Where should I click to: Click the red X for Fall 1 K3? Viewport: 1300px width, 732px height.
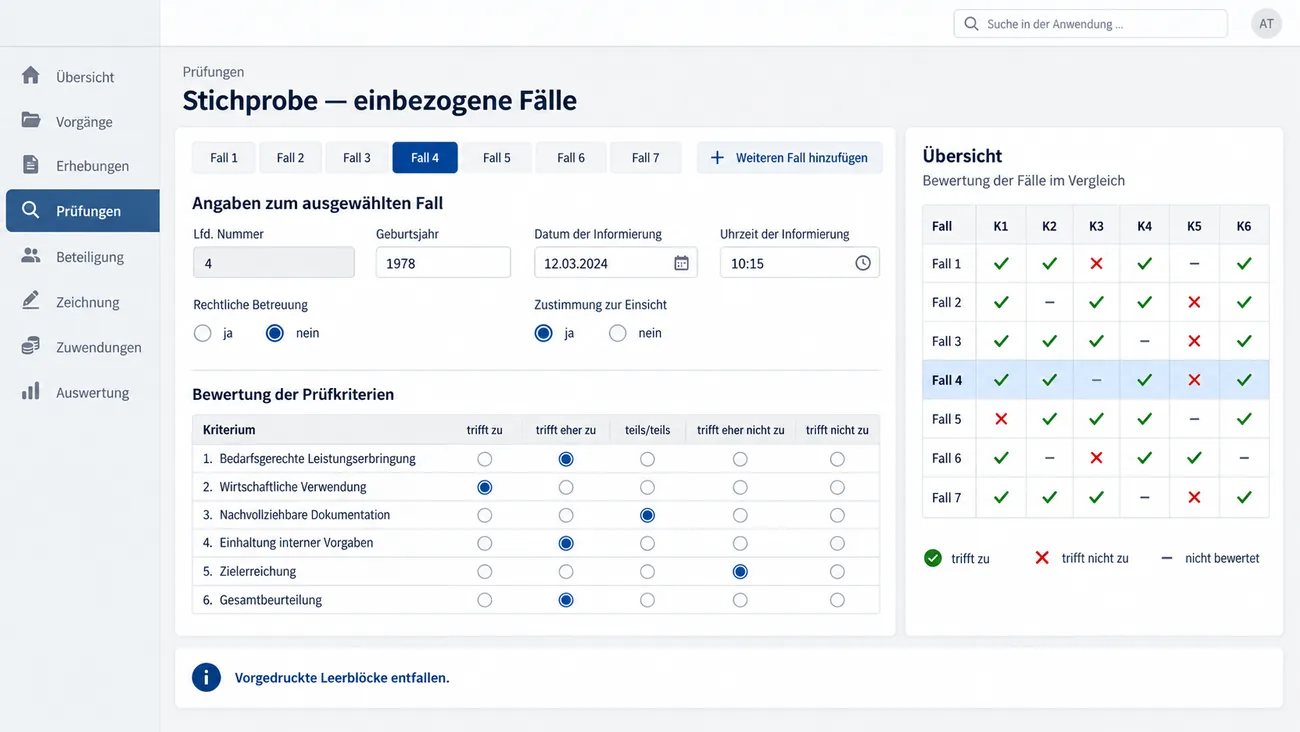(x=1096, y=264)
